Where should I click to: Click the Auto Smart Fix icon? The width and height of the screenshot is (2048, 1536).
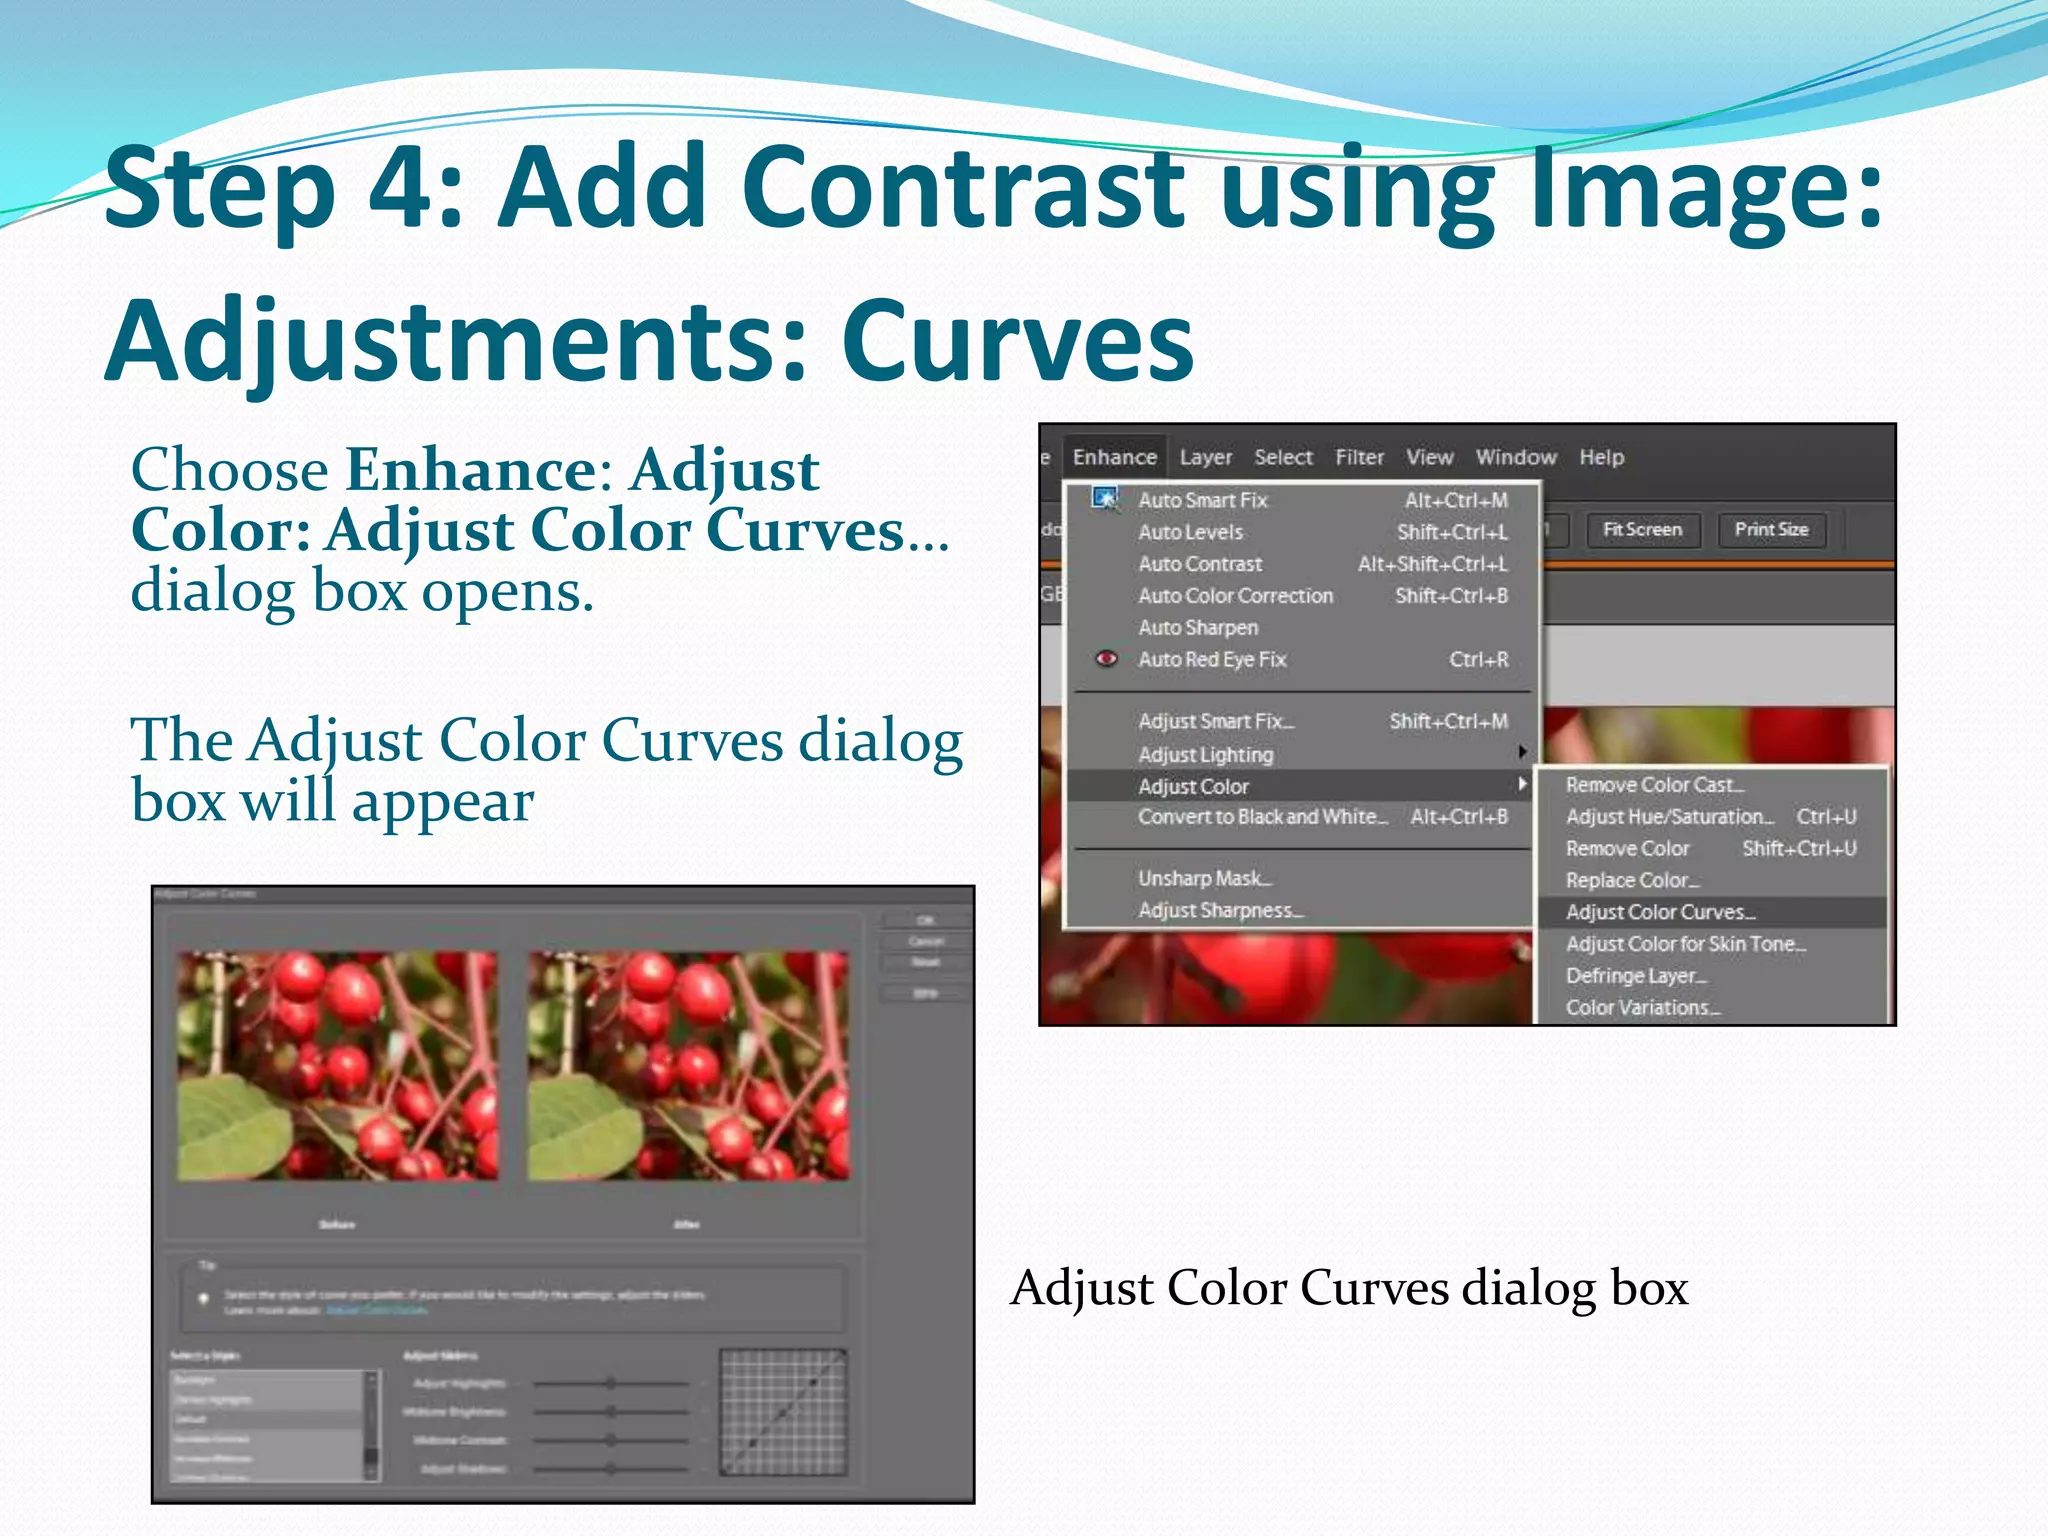click(1105, 498)
